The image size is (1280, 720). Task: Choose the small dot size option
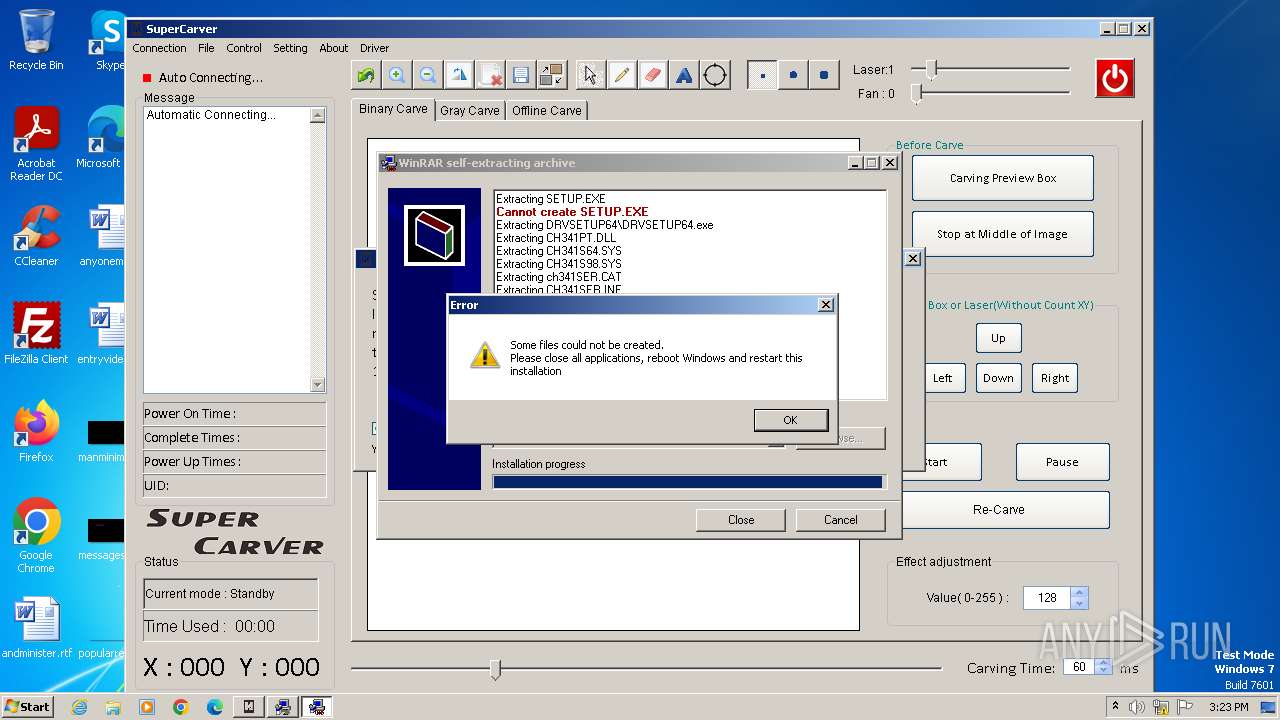click(762, 75)
